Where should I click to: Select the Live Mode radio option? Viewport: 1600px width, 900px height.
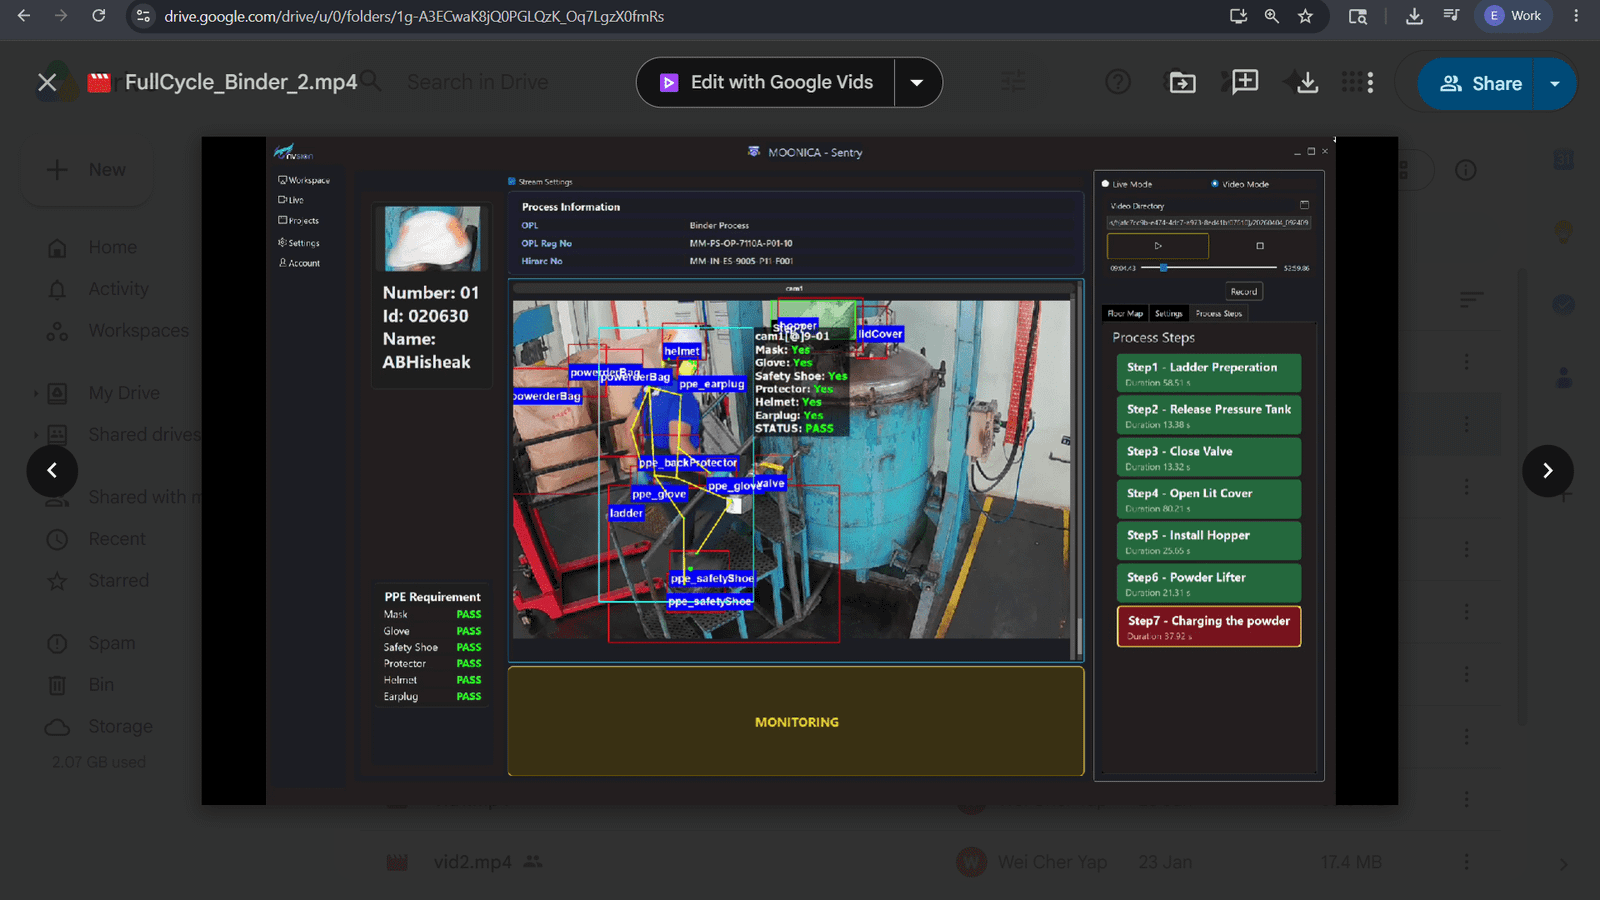[1127, 184]
